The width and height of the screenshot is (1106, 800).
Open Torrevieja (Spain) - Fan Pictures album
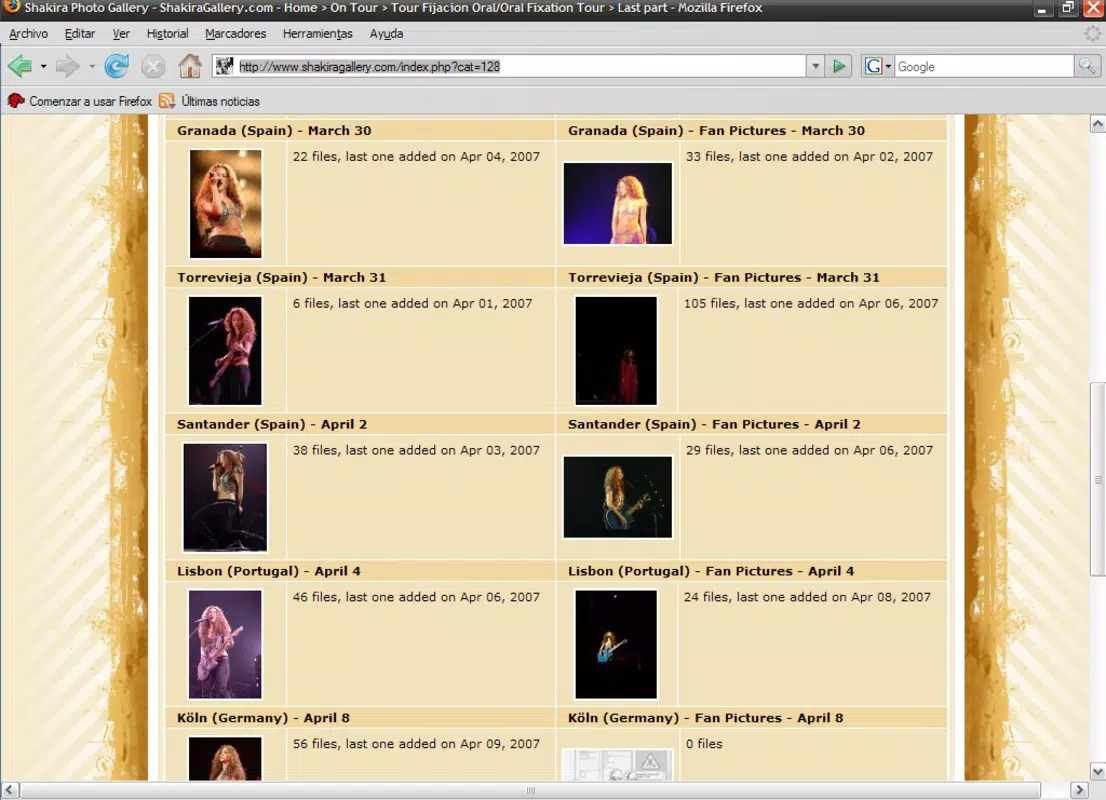pyautogui.click(x=724, y=277)
